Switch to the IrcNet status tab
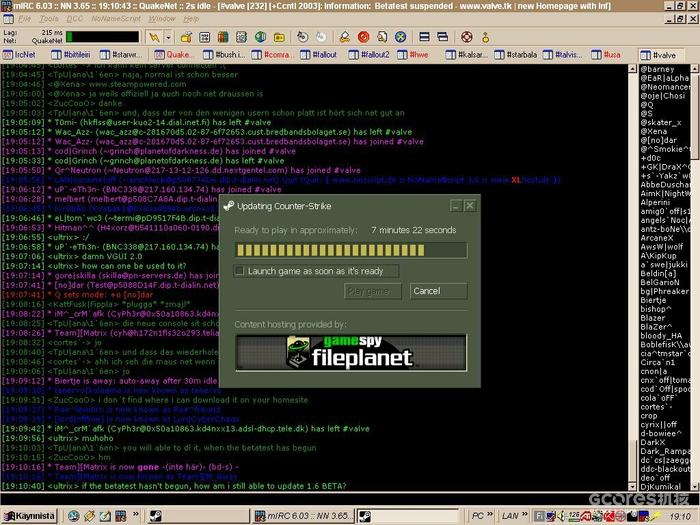The image size is (700, 525). [19, 55]
